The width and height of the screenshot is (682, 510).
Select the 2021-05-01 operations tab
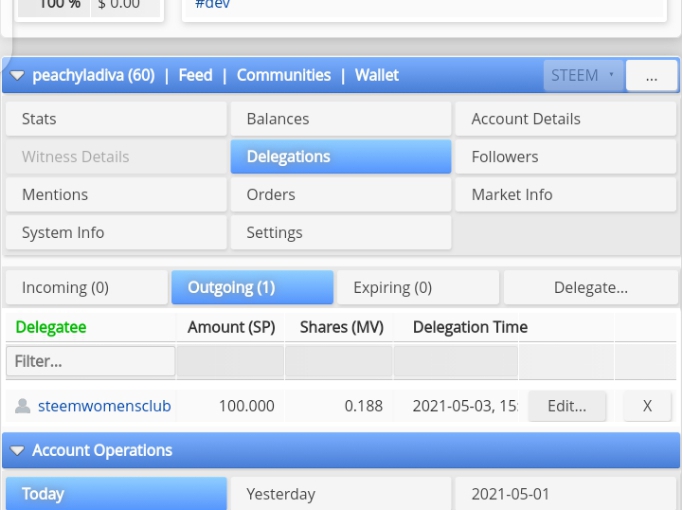565,493
